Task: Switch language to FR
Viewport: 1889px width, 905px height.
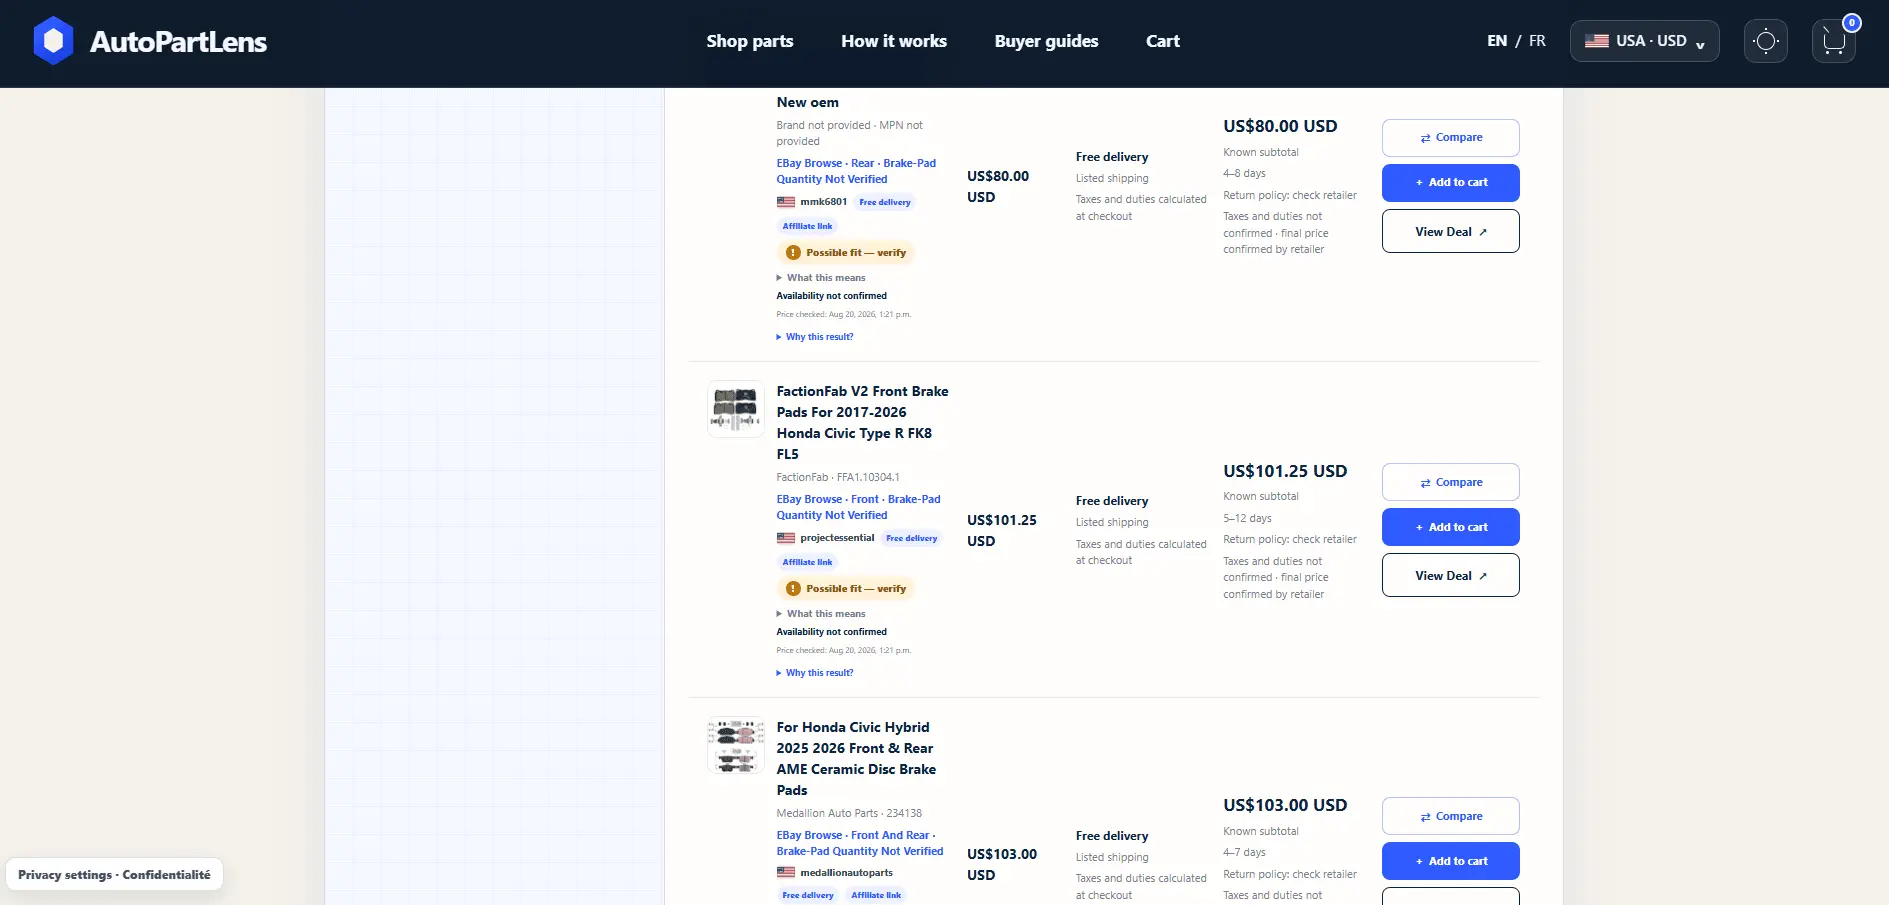Action: (x=1537, y=41)
